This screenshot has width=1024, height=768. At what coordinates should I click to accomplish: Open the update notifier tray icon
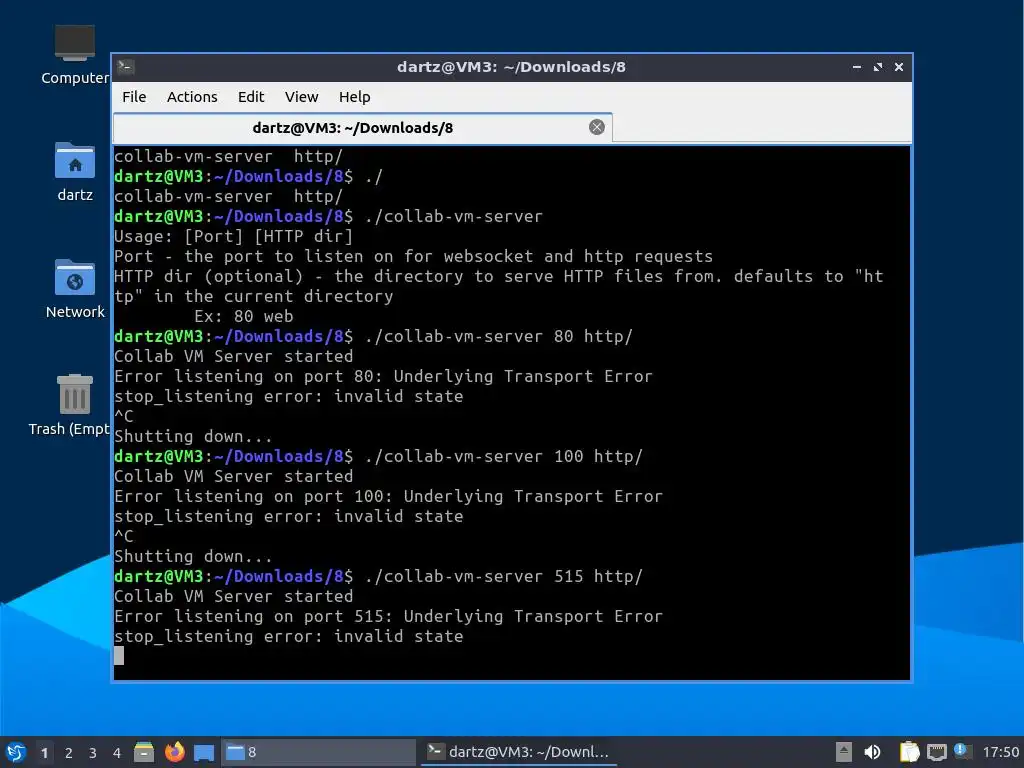tap(962, 751)
